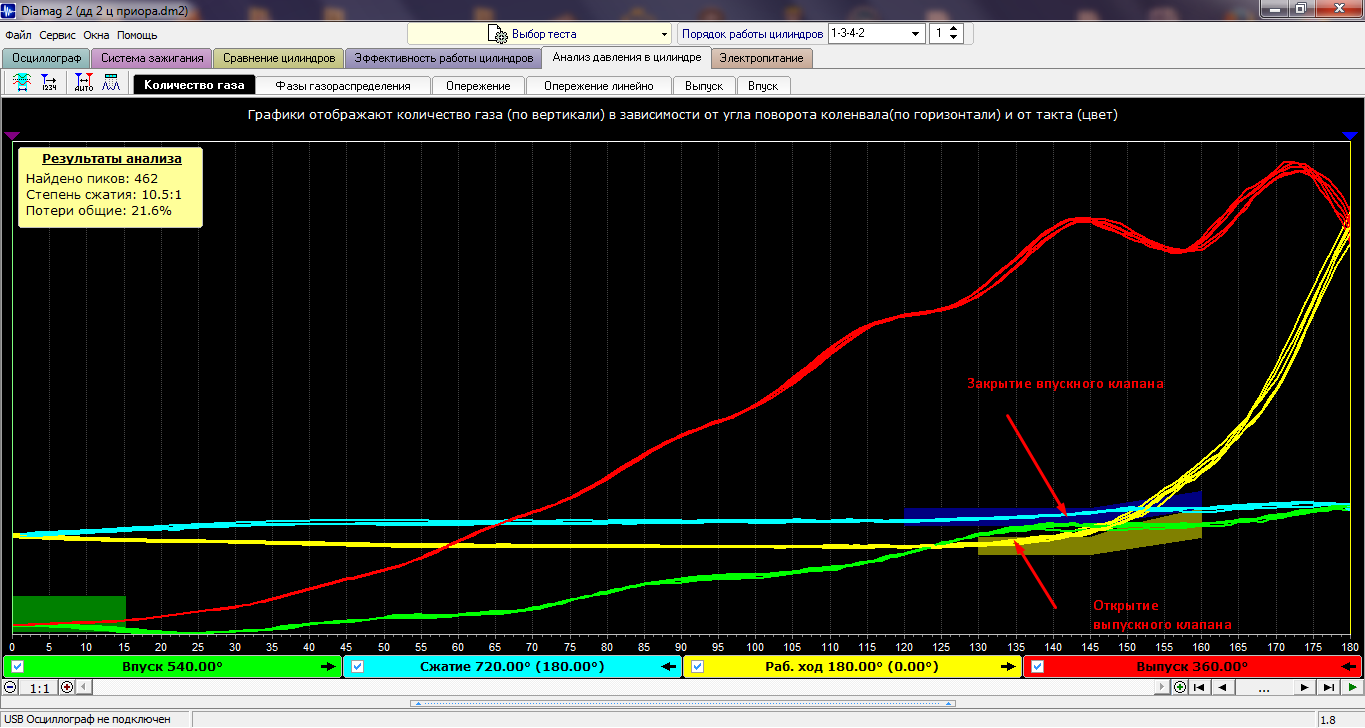Toggle the Впуск 540.00° checkbox

(17, 666)
